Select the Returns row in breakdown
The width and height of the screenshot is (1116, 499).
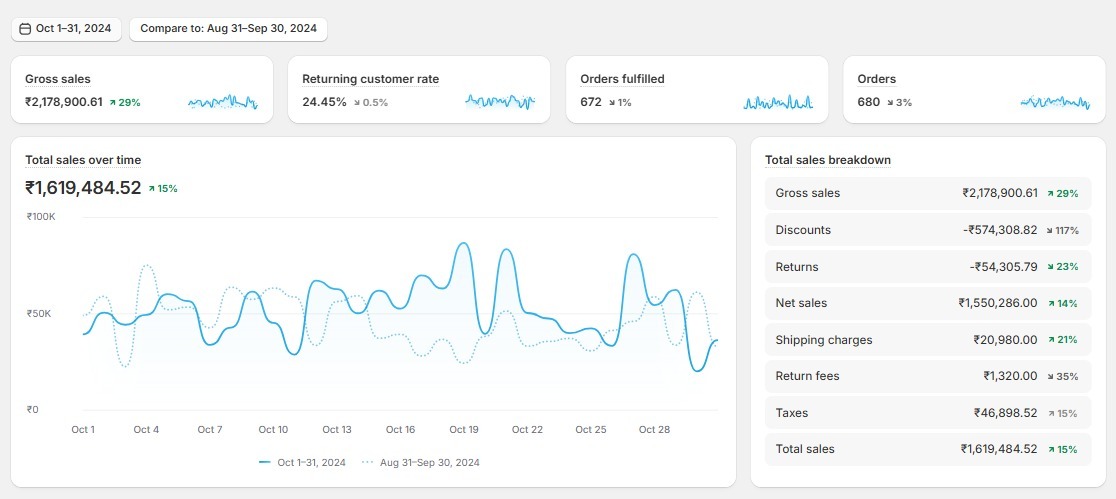point(927,267)
